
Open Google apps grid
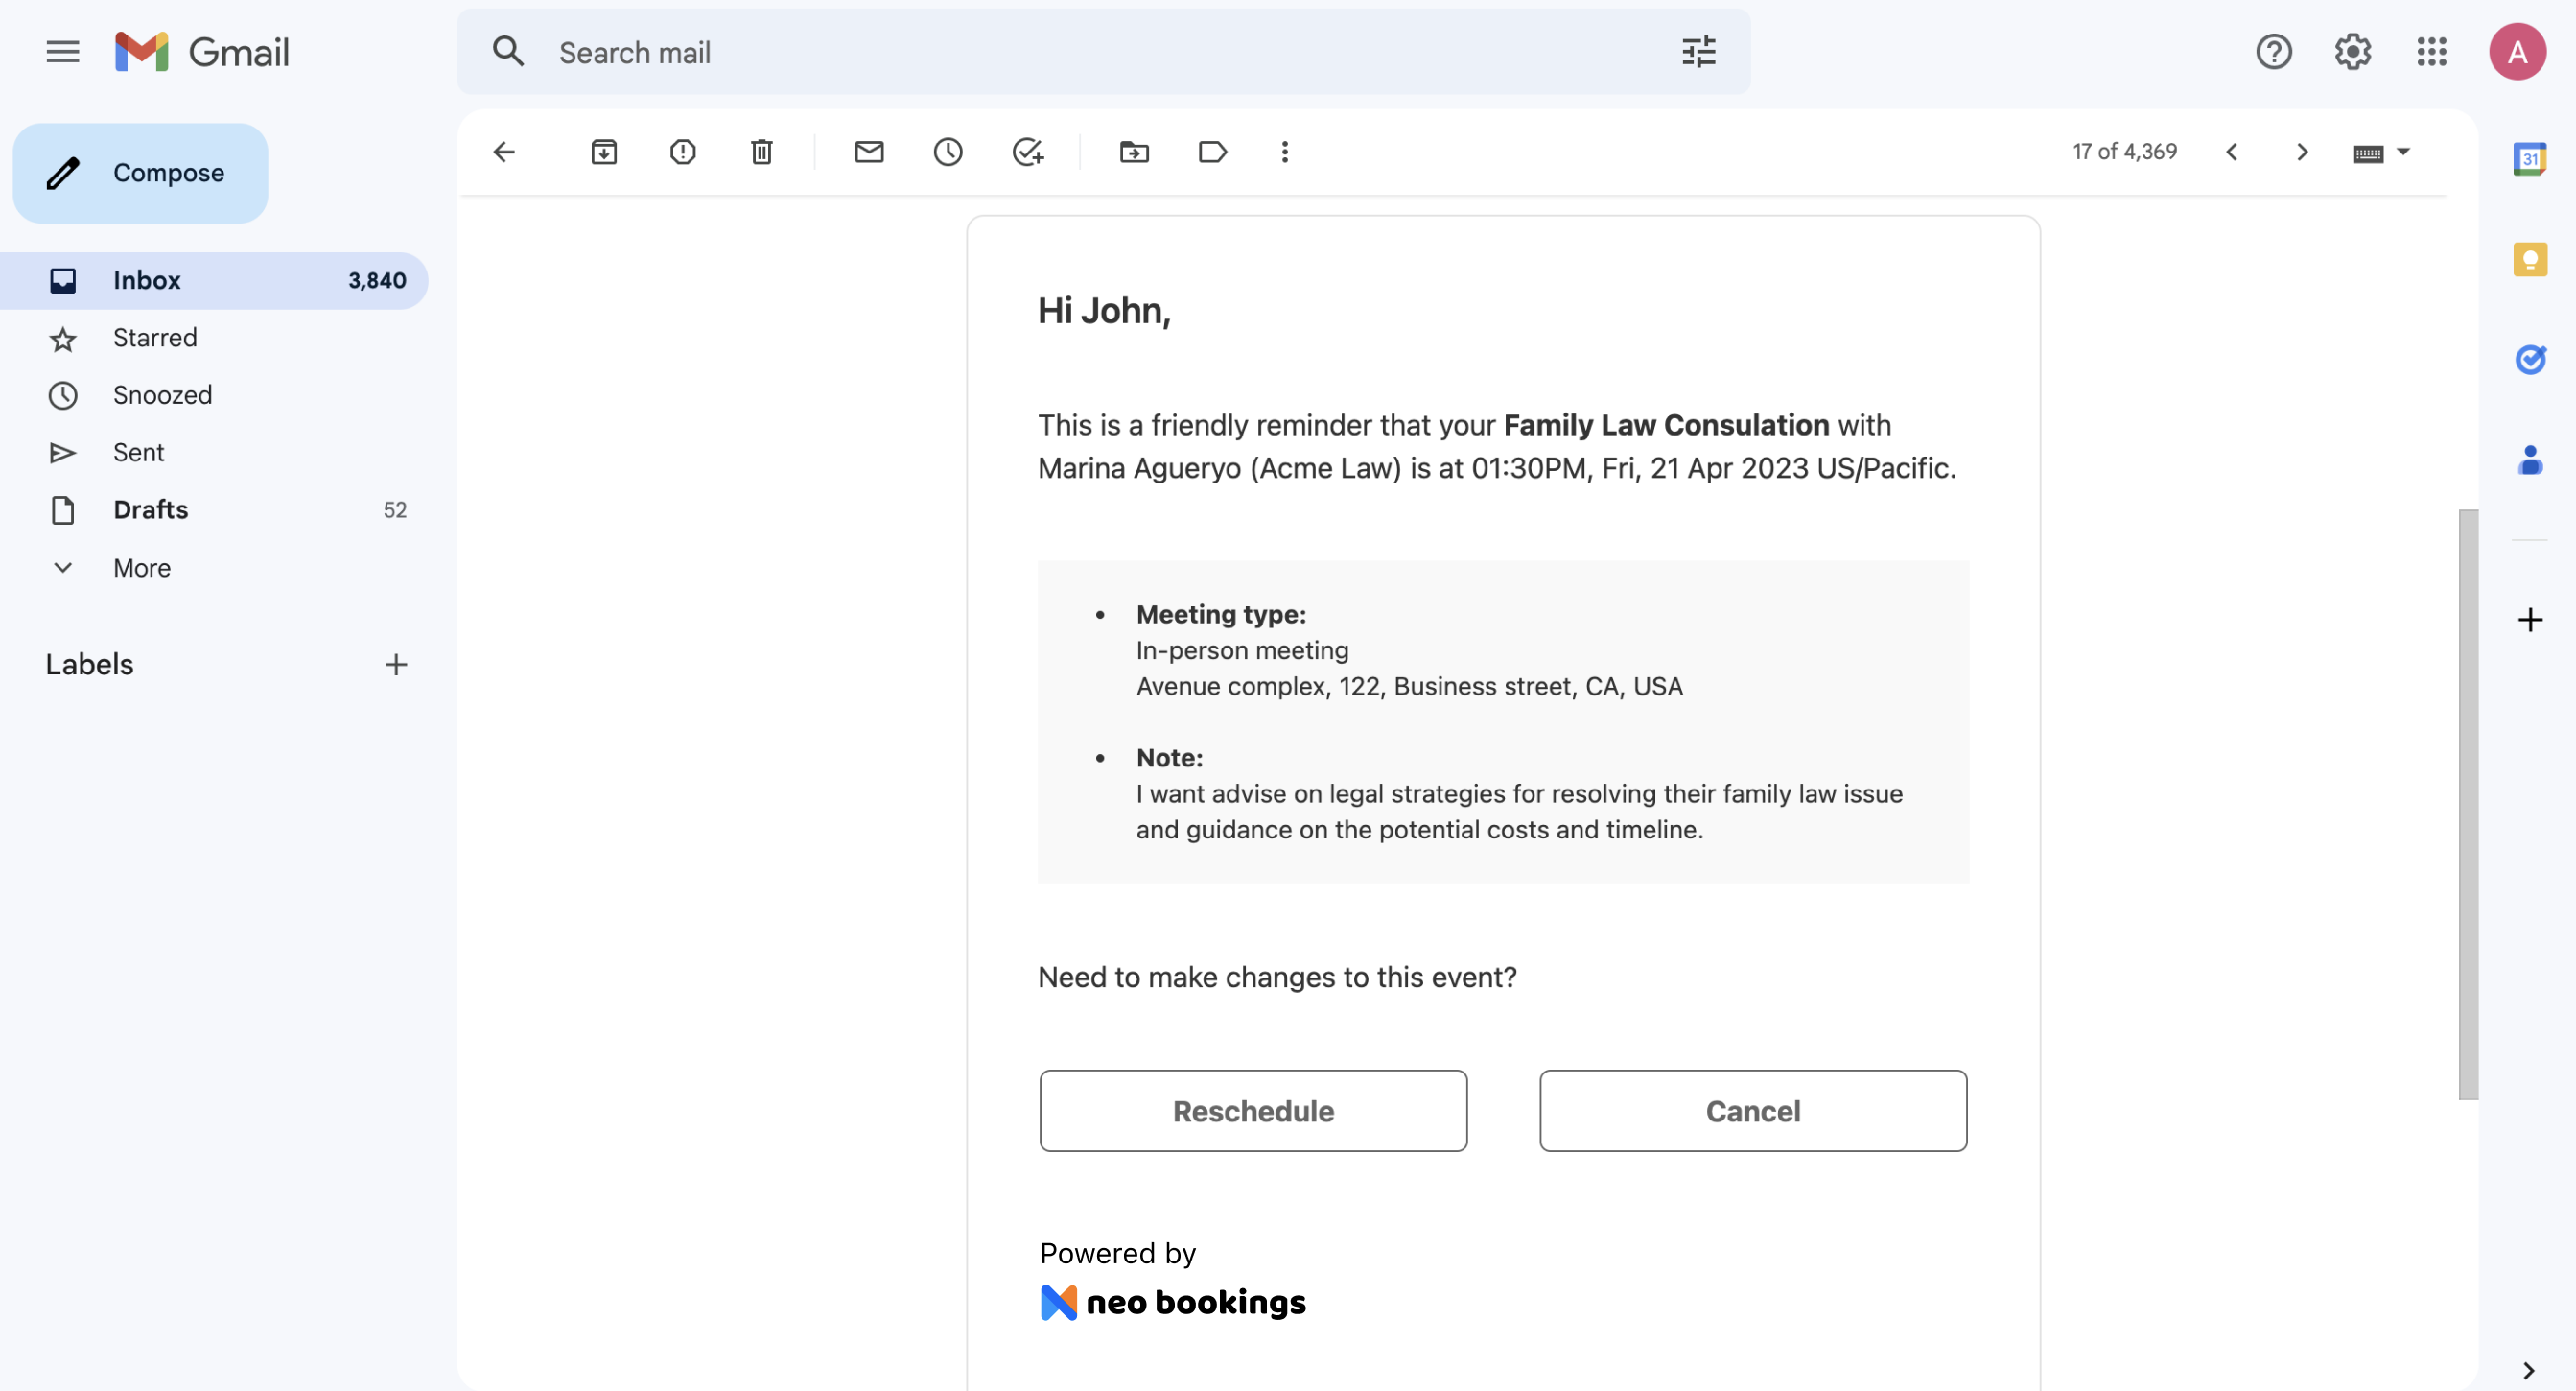click(x=2431, y=52)
